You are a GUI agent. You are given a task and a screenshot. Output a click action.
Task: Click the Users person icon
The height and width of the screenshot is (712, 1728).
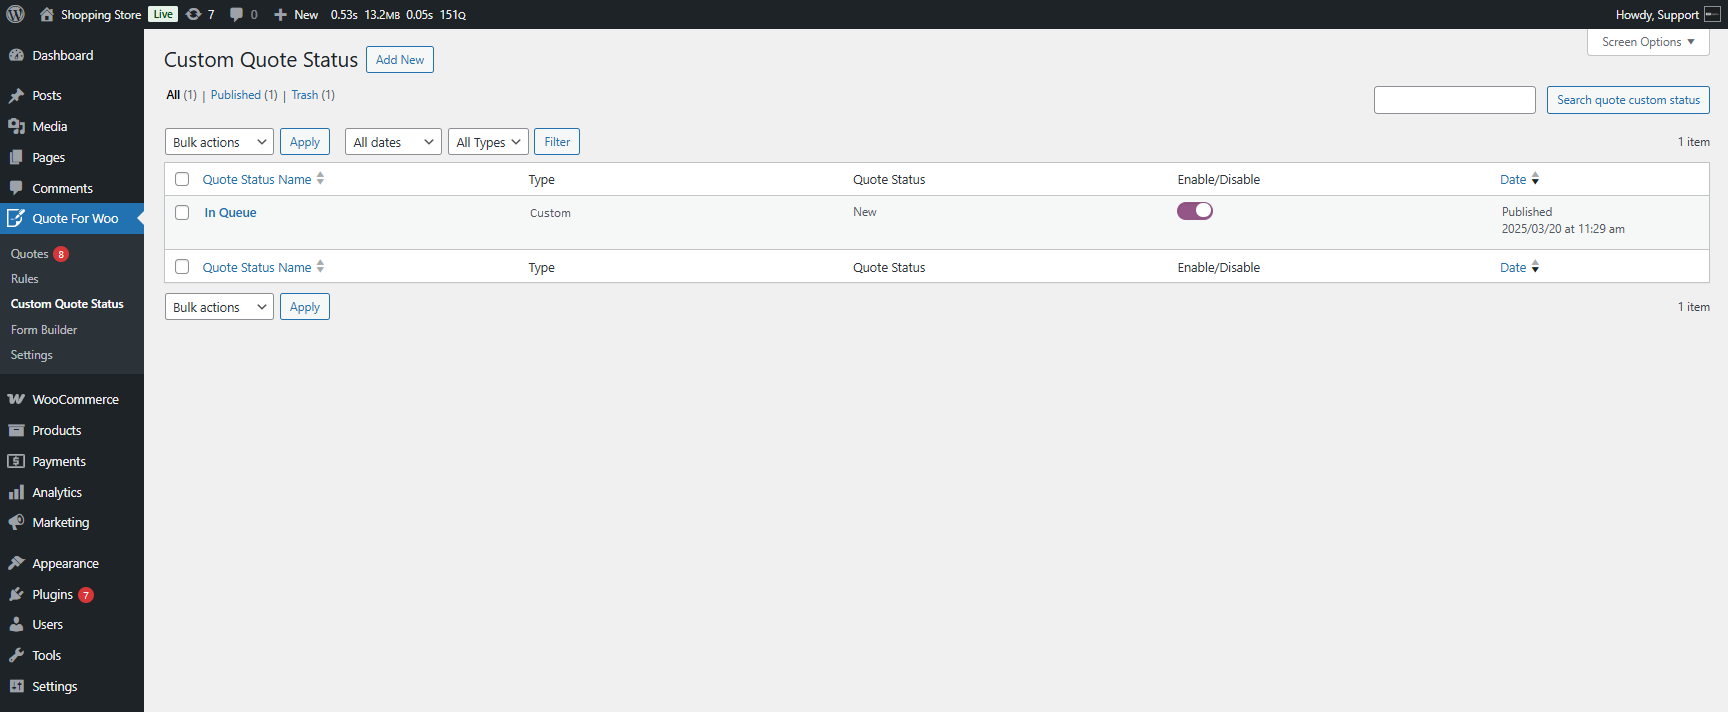[16, 624]
